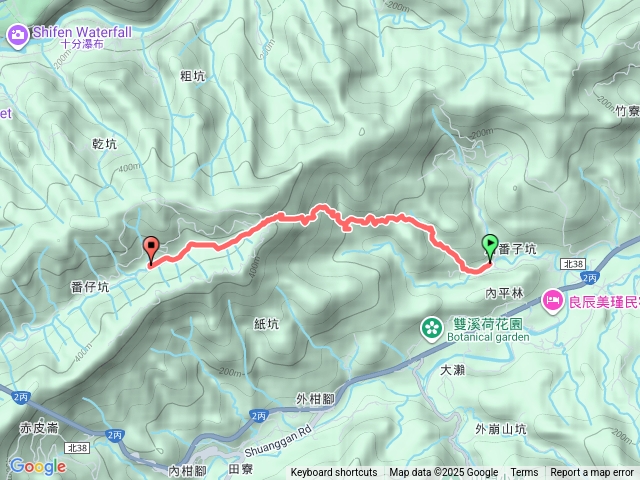
Task: Open the 雙溪荷花園 Botanical garden pin
Action: tap(432, 329)
